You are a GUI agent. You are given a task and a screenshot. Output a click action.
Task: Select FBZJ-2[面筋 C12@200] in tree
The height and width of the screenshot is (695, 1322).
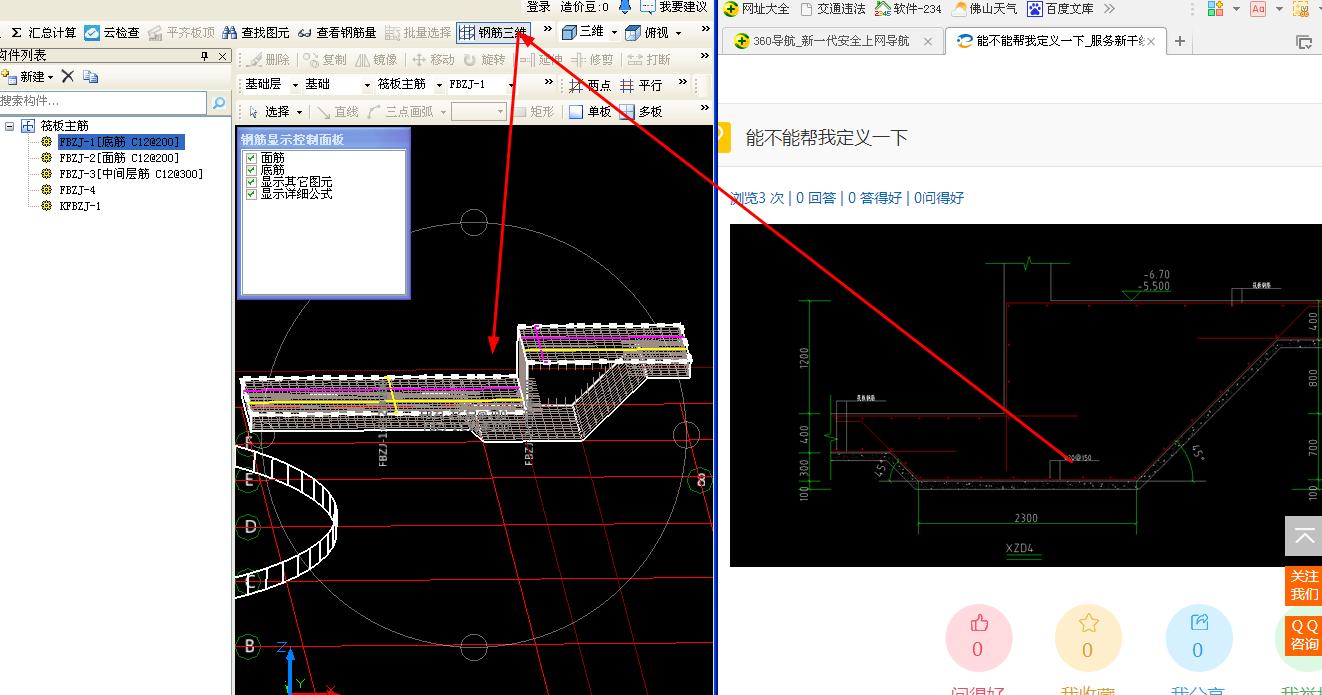119,158
